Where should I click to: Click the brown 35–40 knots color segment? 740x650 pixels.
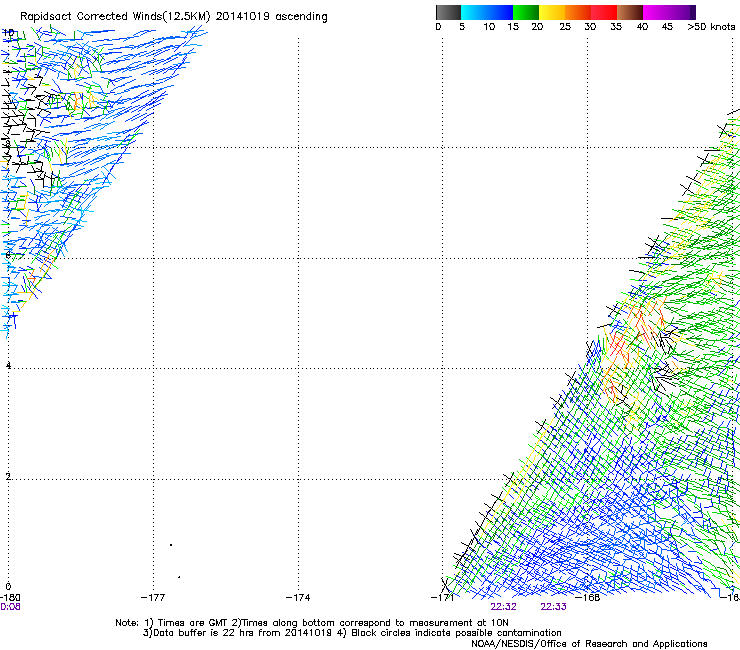click(630, 12)
